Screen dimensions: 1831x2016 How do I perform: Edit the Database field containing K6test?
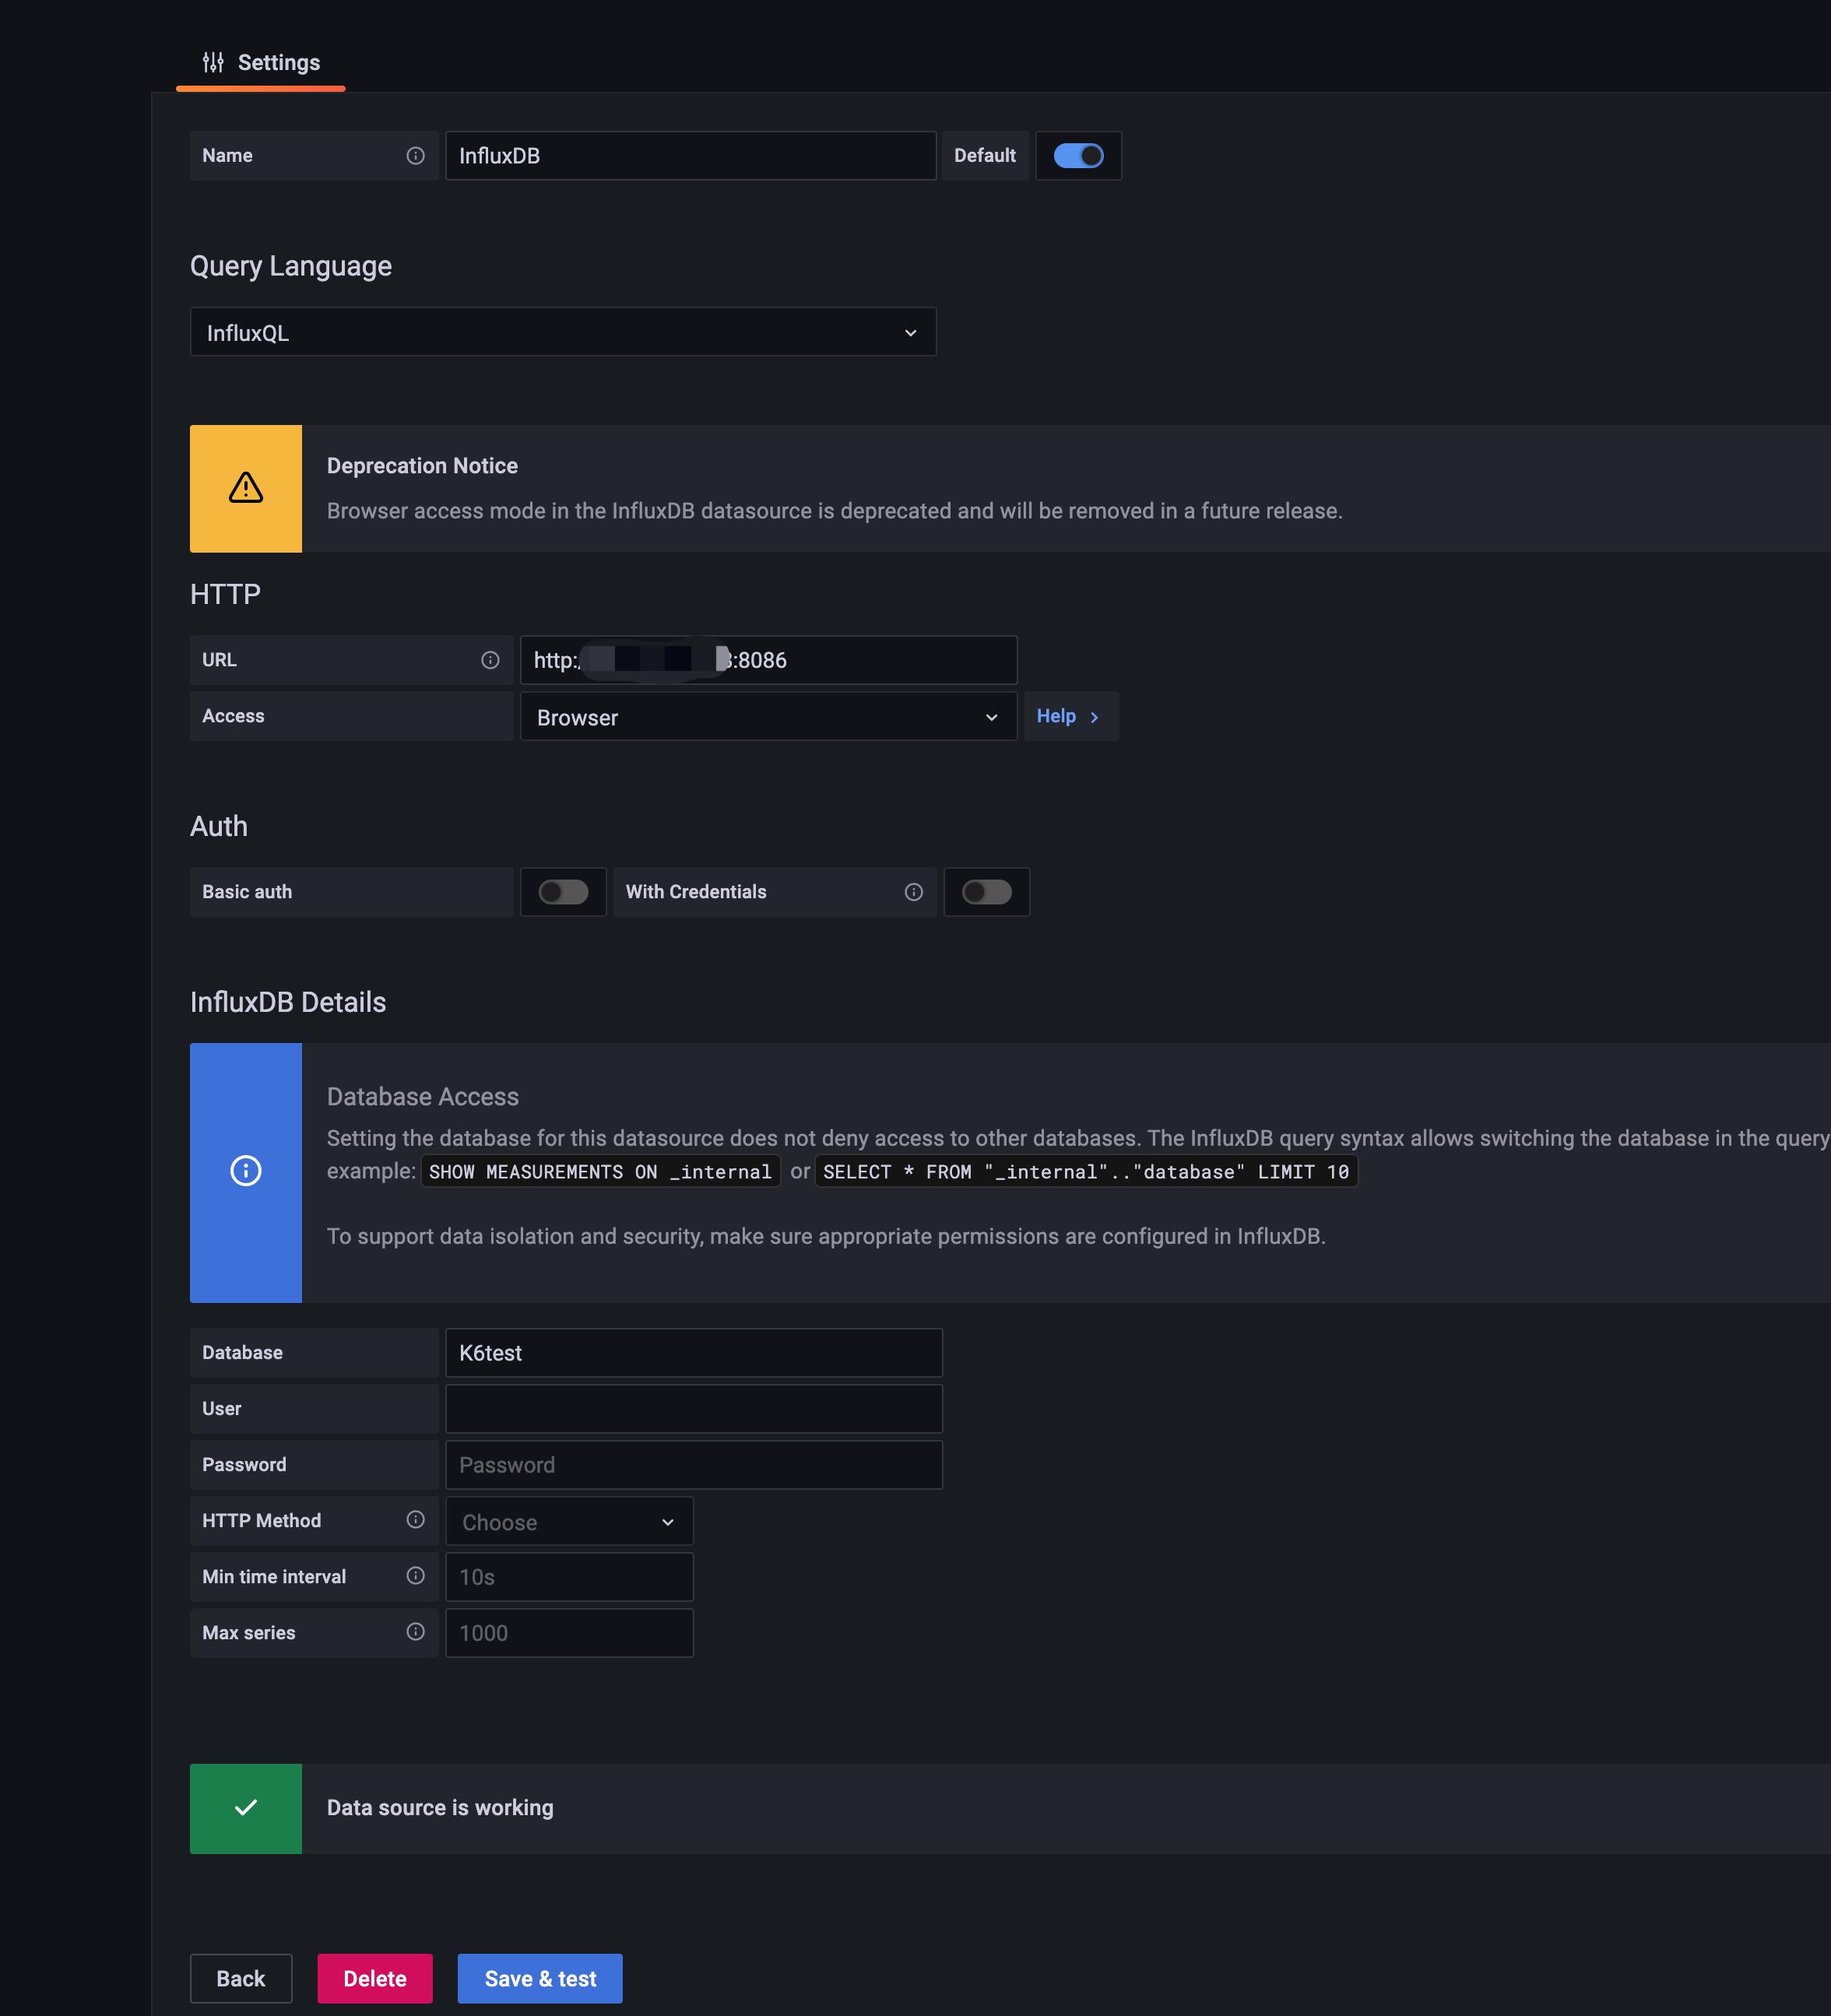point(694,1353)
